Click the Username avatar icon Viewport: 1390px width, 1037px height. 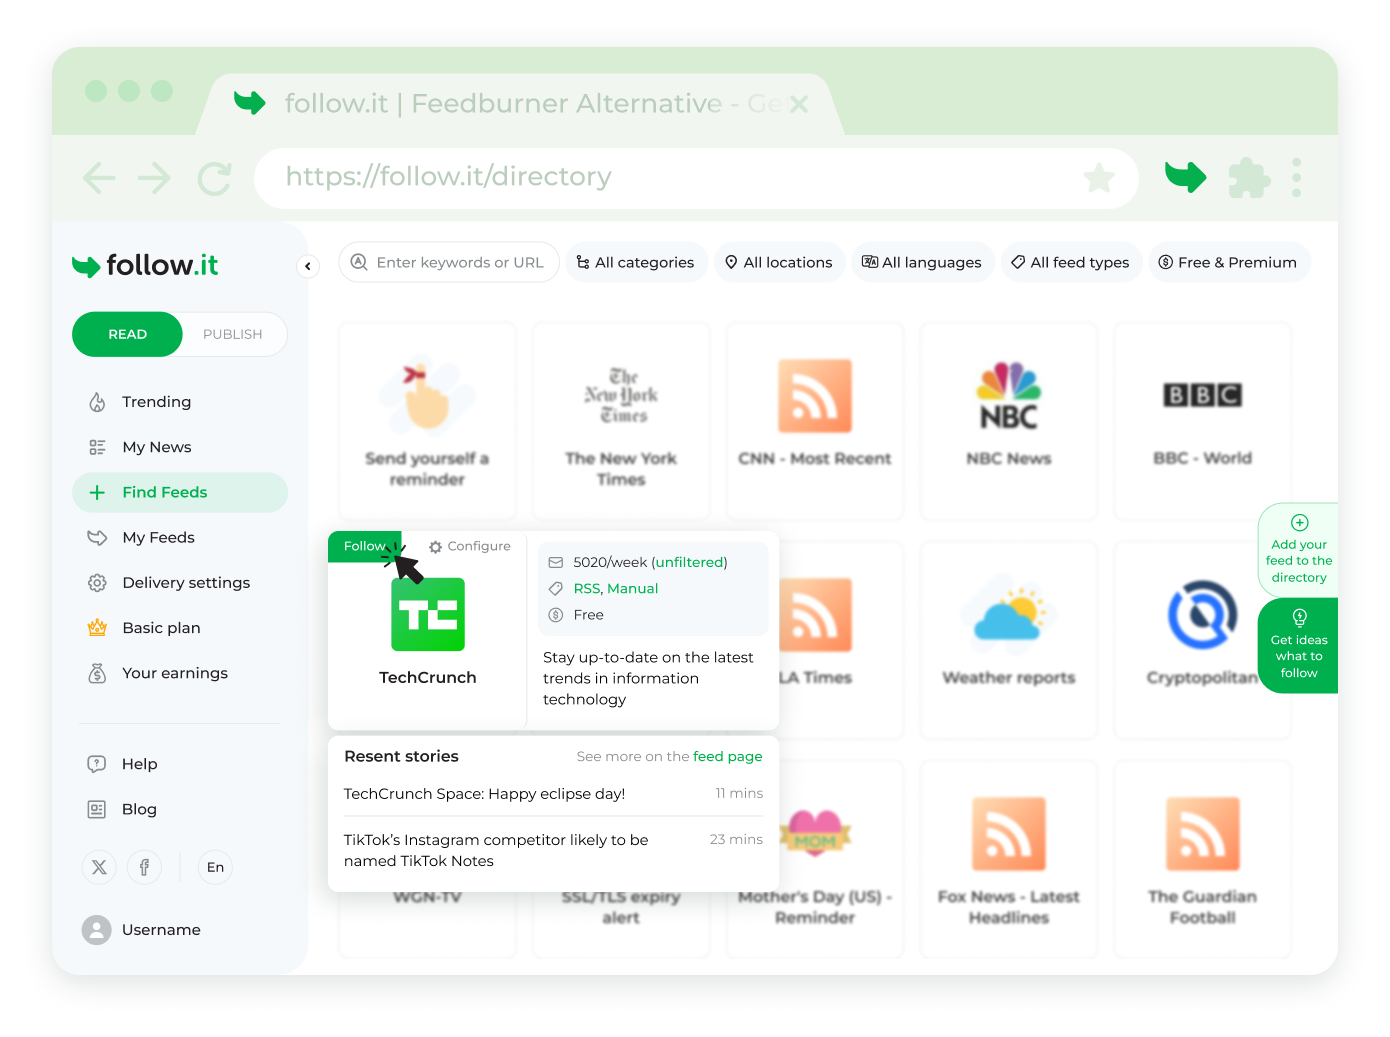pyautogui.click(x=97, y=930)
